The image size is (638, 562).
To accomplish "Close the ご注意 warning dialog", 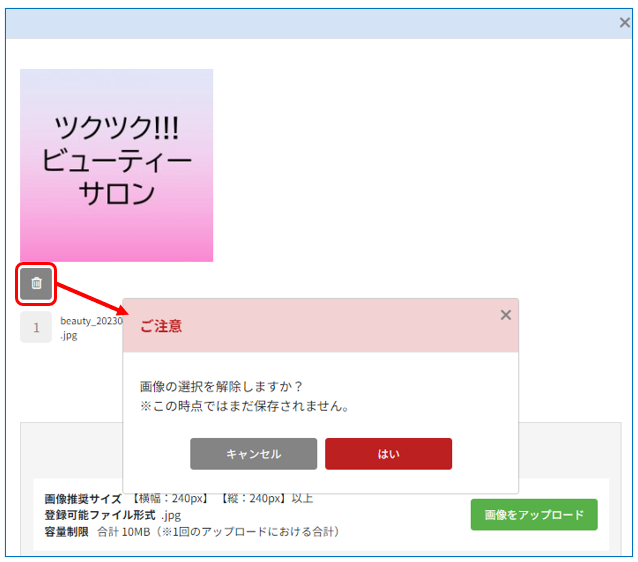I will click(x=505, y=315).
